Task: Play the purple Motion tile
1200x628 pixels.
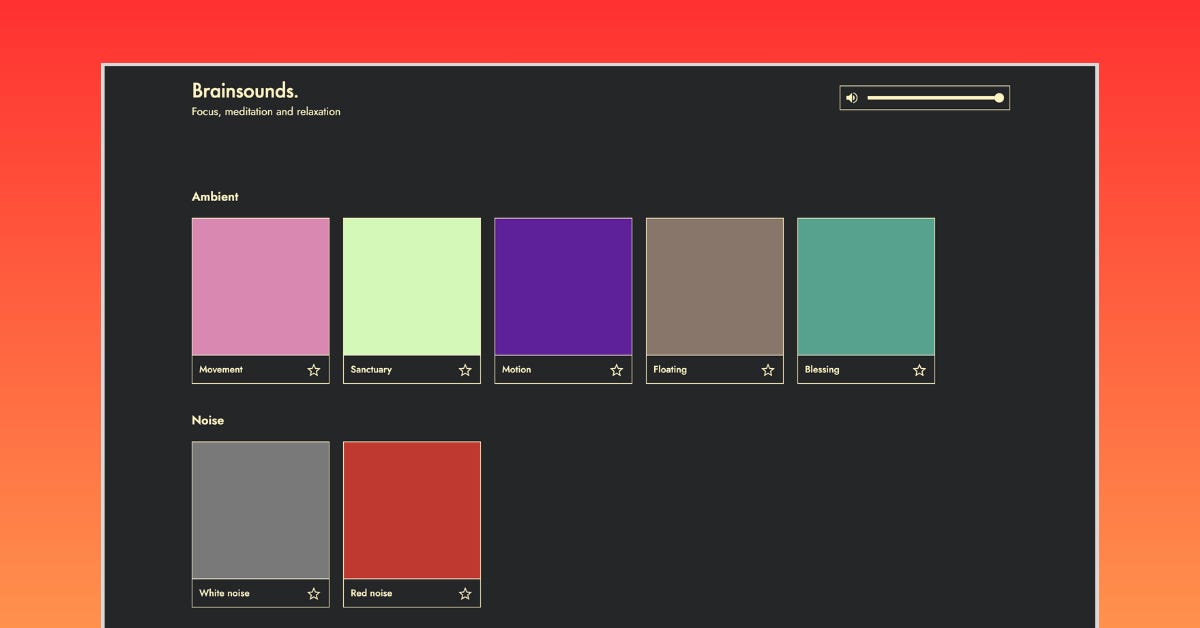Action: pyautogui.click(x=563, y=287)
